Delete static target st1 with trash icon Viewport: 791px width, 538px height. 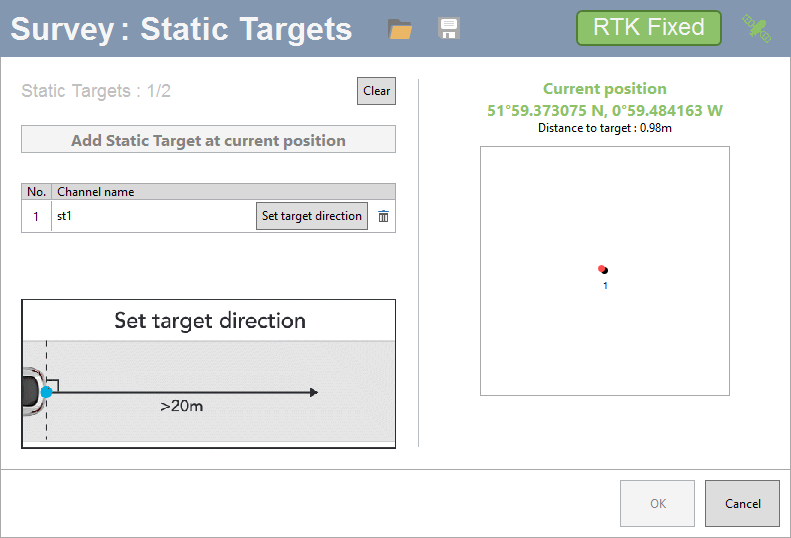(x=383, y=216)
